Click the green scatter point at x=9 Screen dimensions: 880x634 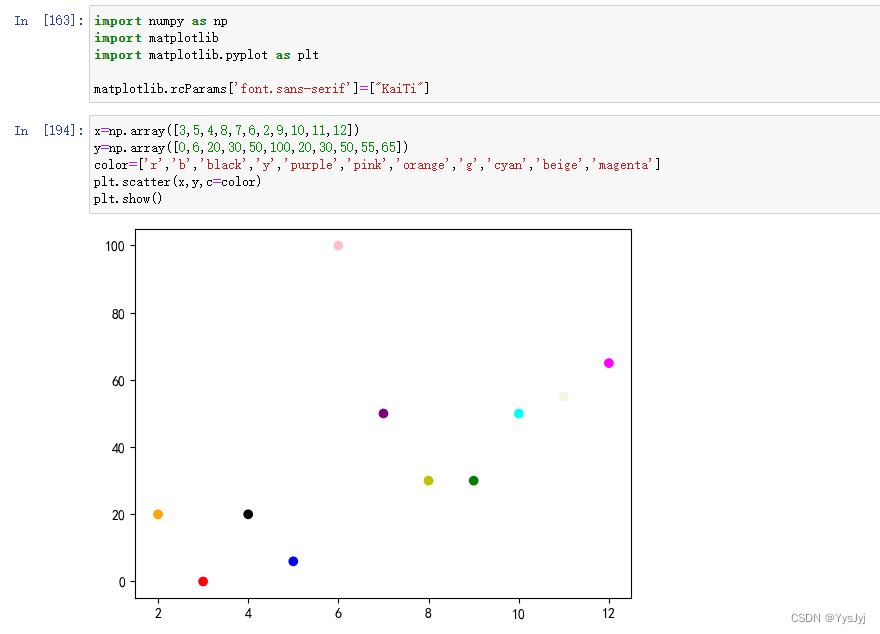point(474,481)
